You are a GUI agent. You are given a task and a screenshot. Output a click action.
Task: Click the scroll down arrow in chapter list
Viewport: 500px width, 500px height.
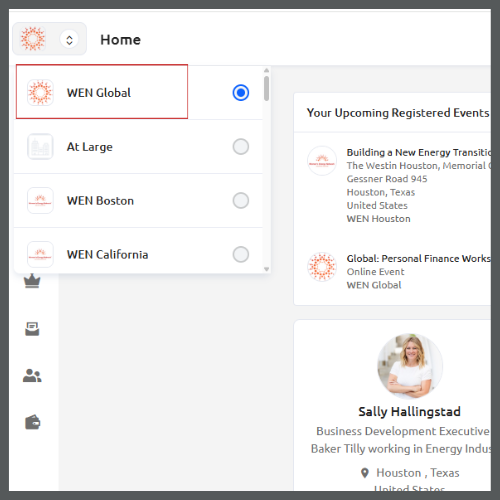[x=266, y=269]
